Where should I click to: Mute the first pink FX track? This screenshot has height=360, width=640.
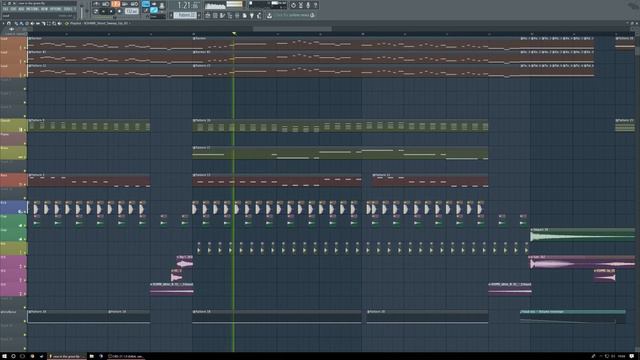[24, 267]
